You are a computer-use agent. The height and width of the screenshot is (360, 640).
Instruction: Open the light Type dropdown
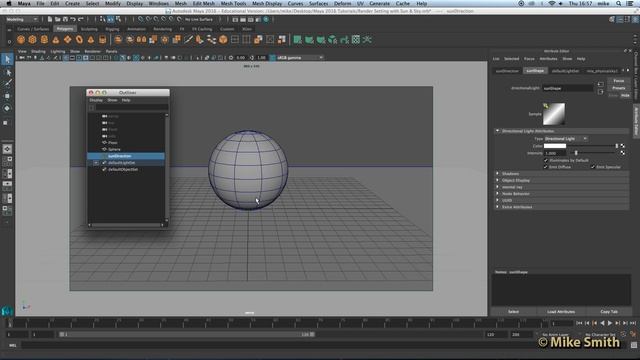(x=566, y=139)
